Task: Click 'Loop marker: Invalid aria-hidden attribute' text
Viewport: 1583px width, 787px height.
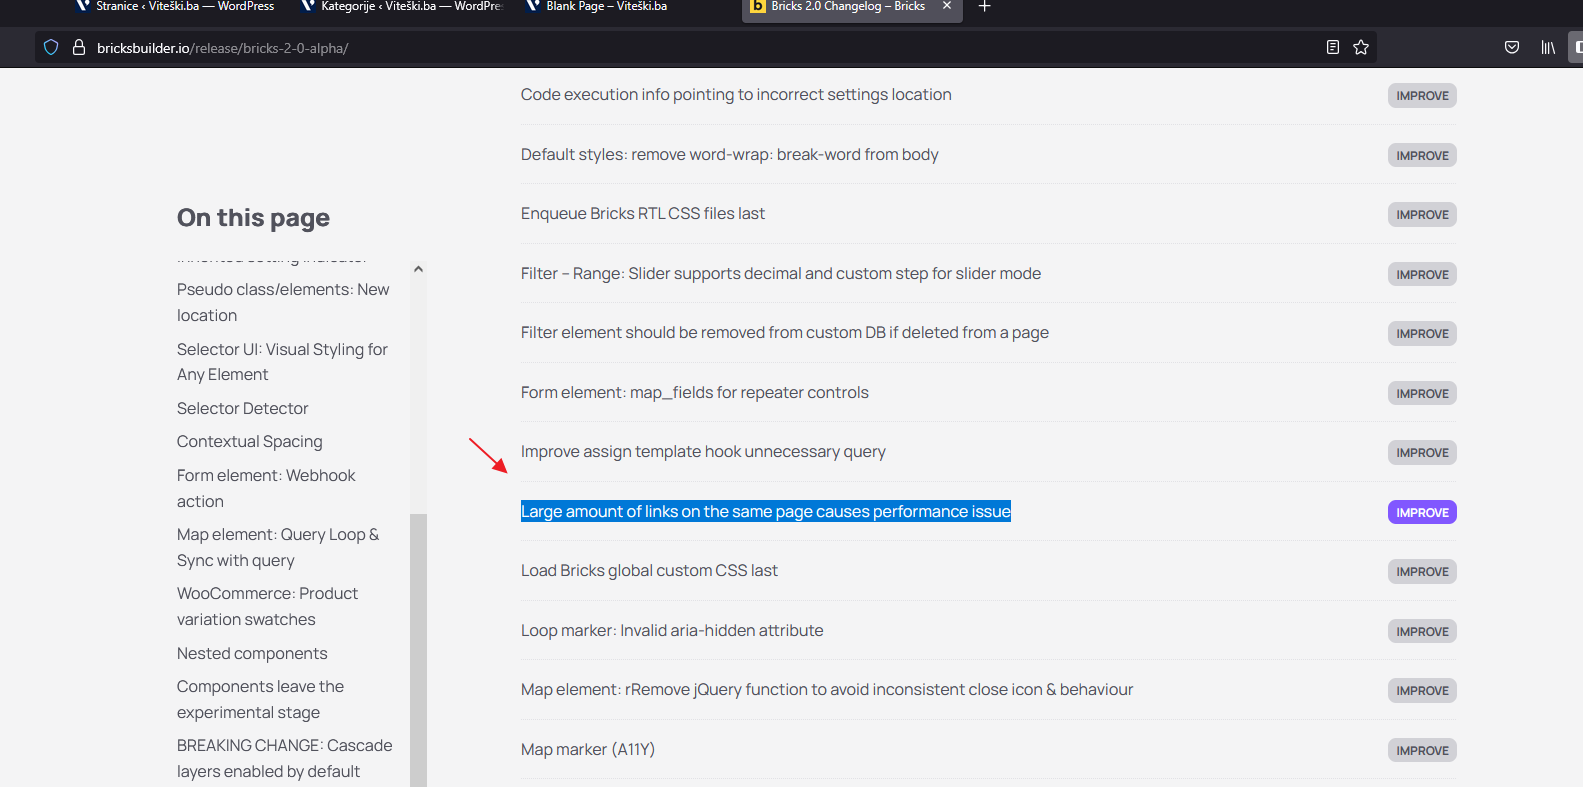Action: click(x=672, y=630)
